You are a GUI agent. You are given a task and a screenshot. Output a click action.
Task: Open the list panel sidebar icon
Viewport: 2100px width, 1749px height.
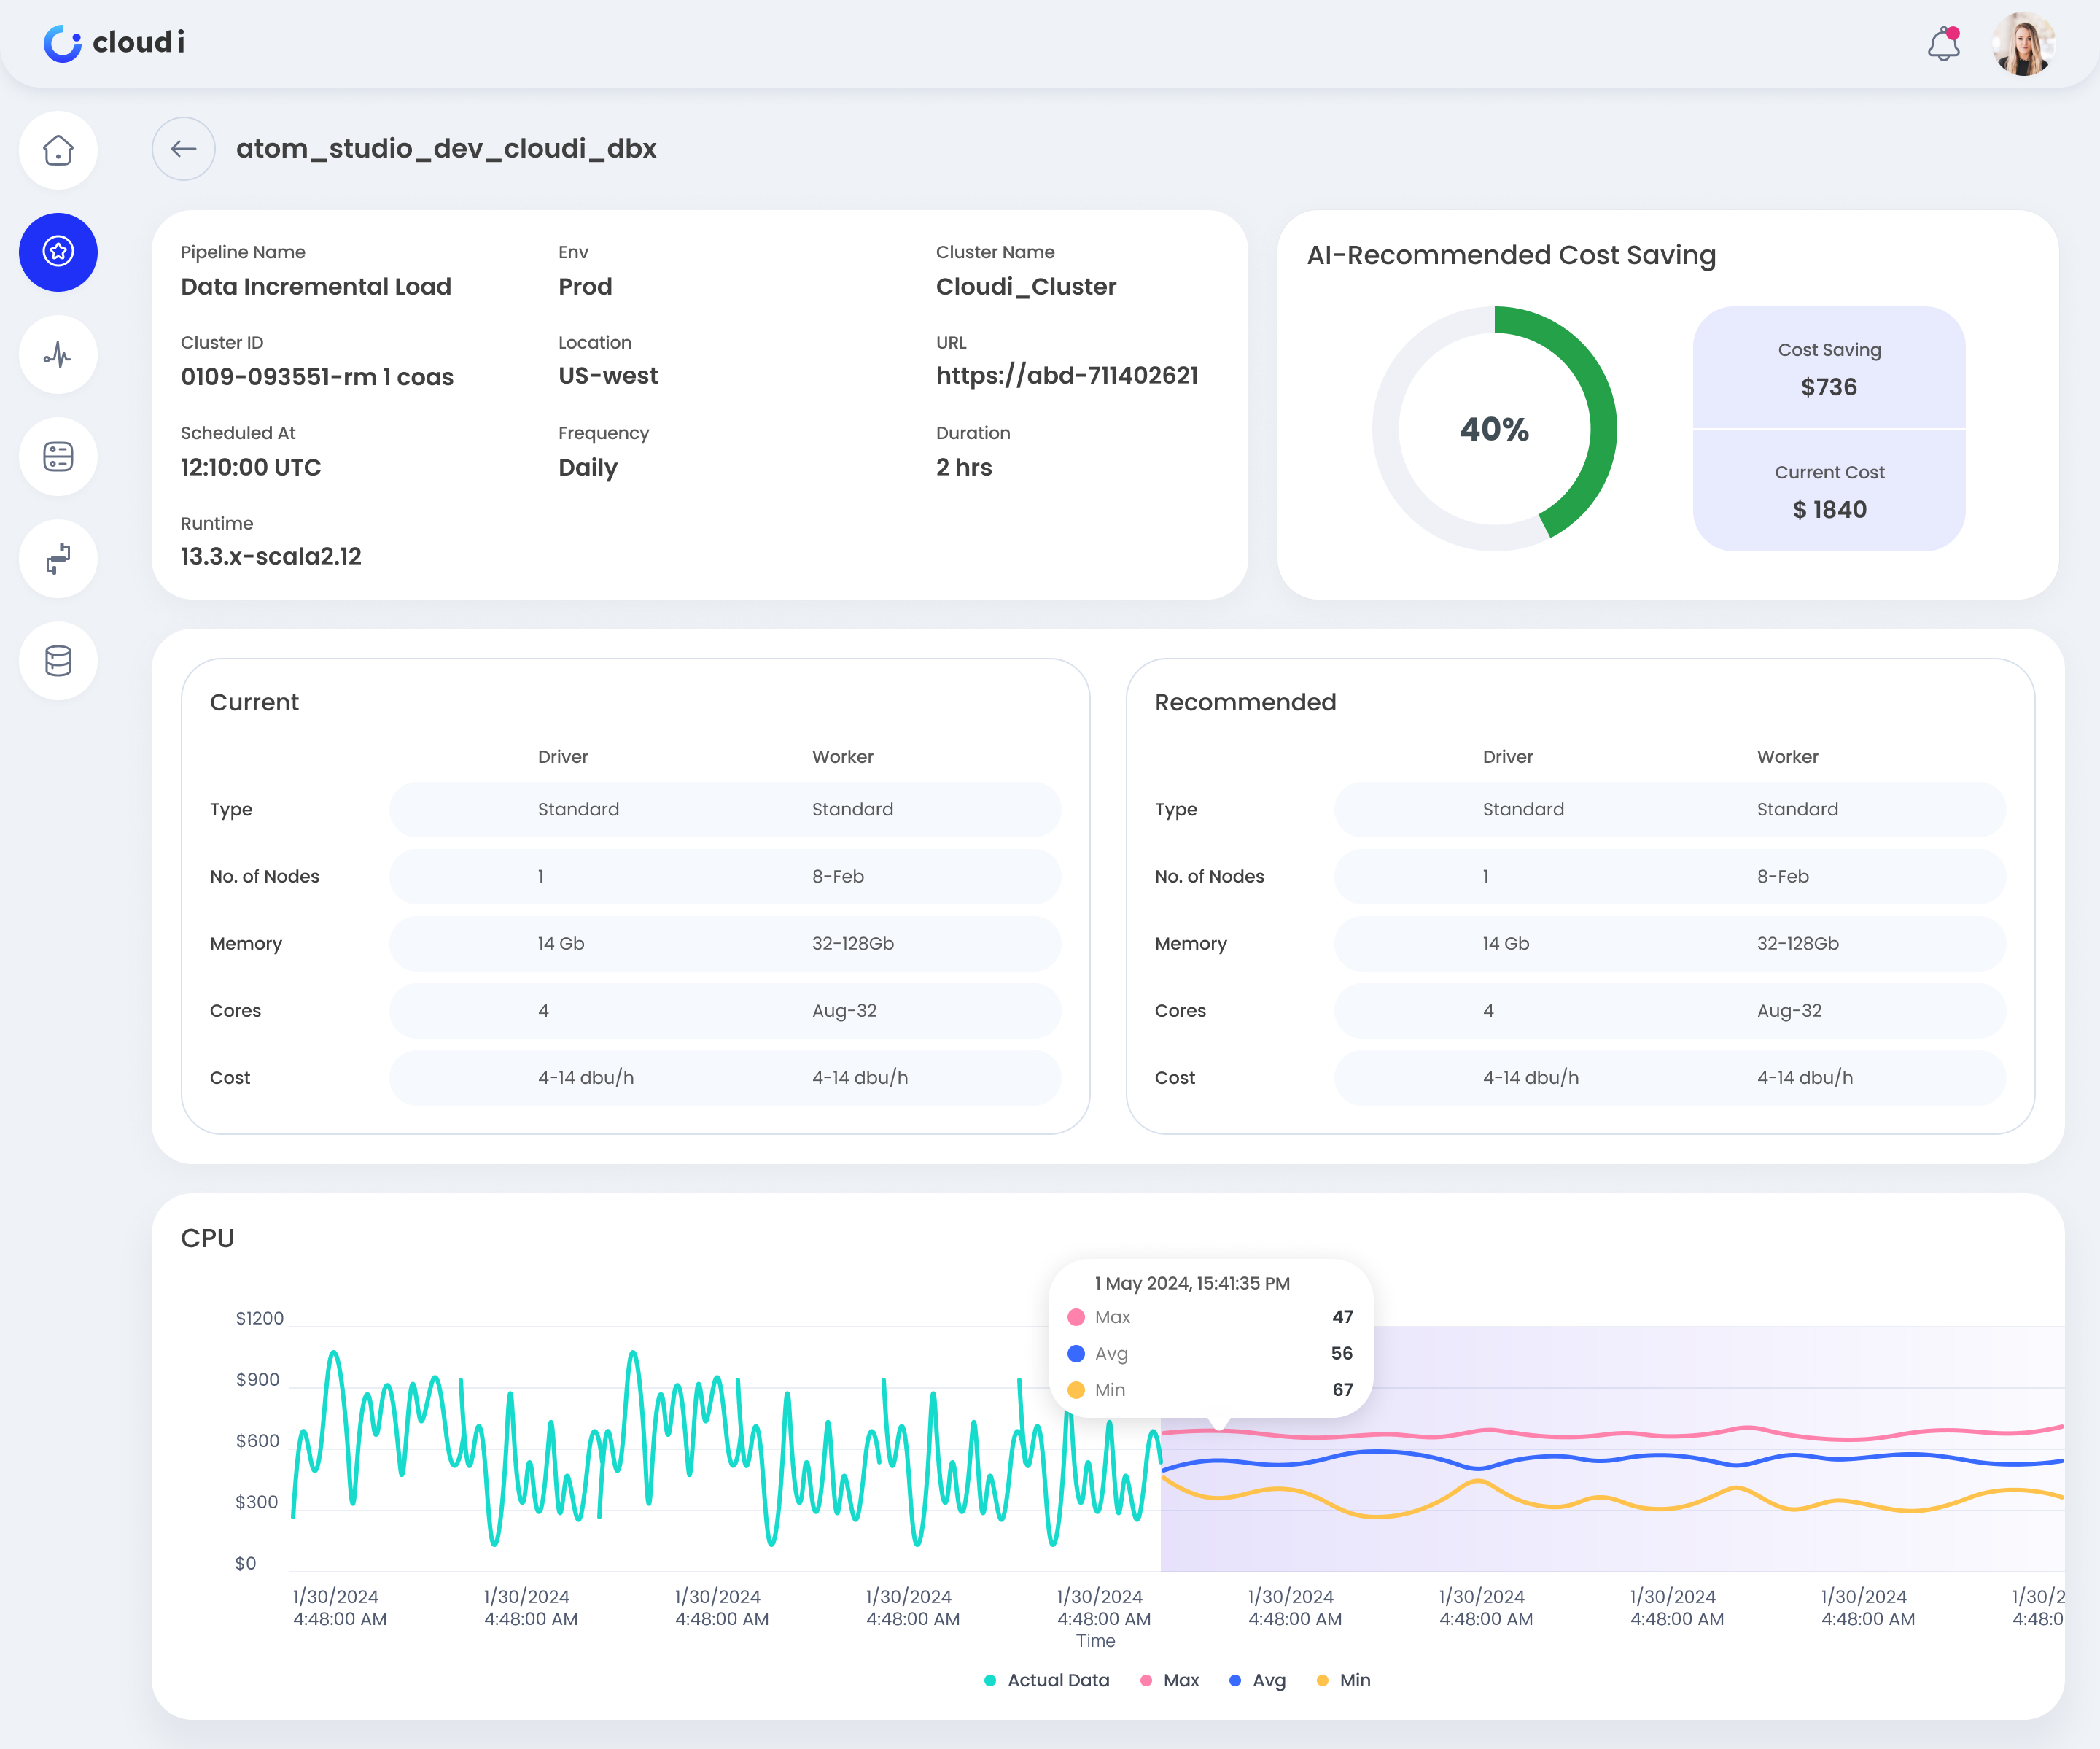[x=58, y=456]
